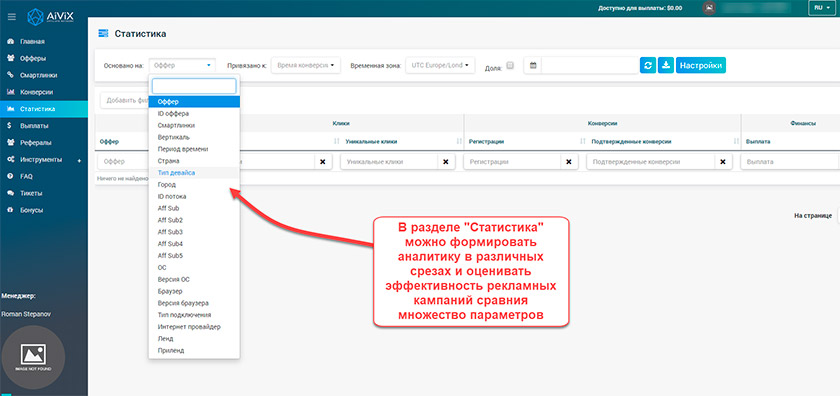This screenshot has width=840, height=396.
Task: Select Aff Sub2 in the dropdown list
Action: click(x=194, y=220)
